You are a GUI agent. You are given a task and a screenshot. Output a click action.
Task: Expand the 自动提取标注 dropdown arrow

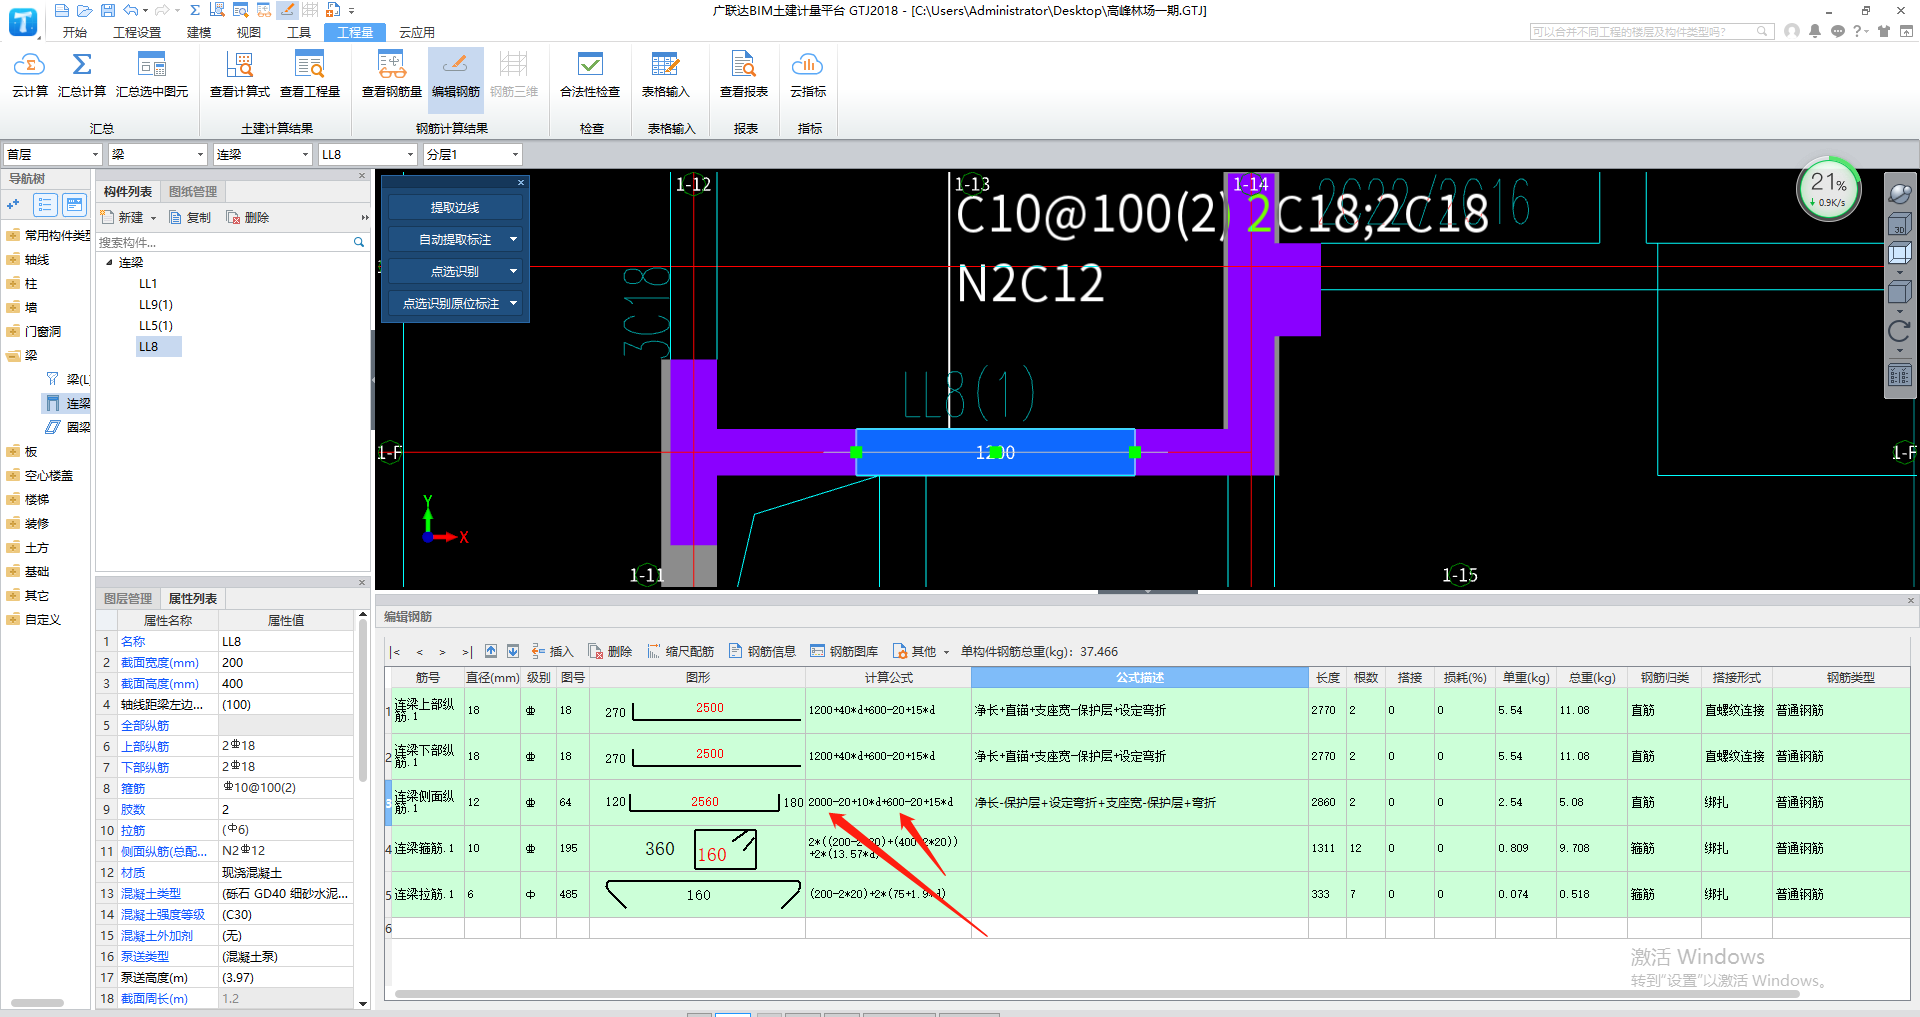coord(514,239)
